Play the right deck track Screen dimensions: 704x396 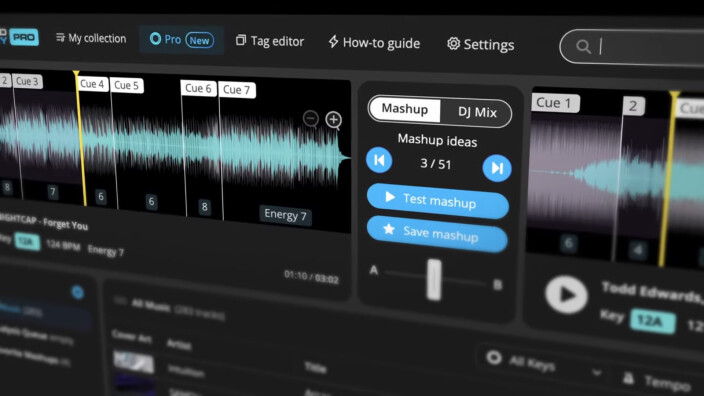(x=566, y=294)
